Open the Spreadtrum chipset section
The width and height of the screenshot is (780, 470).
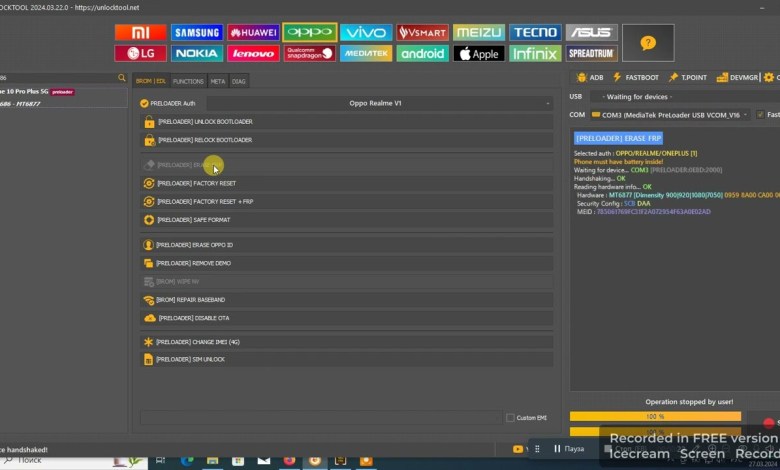pyautogui.click(x=591, y=53)
